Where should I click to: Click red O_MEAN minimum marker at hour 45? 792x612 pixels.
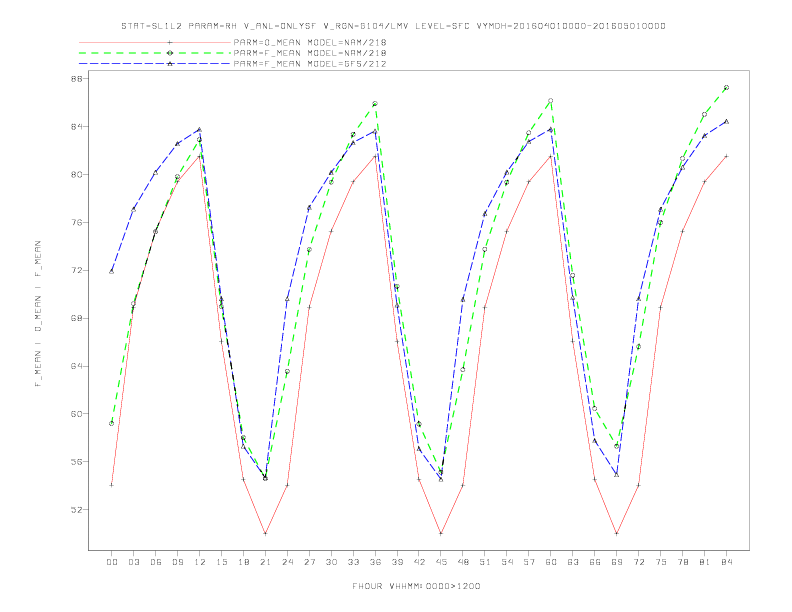click(x=441, y=533)
